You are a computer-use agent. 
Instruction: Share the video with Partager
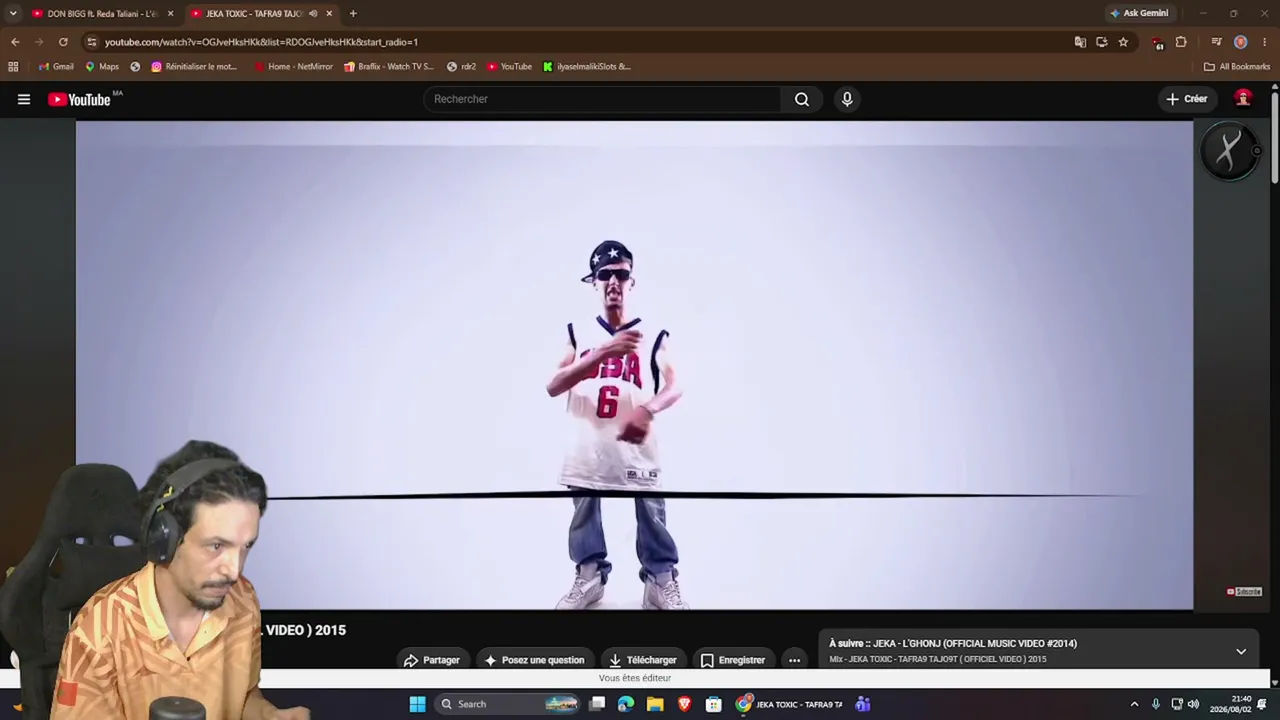[x=432, y=660]
